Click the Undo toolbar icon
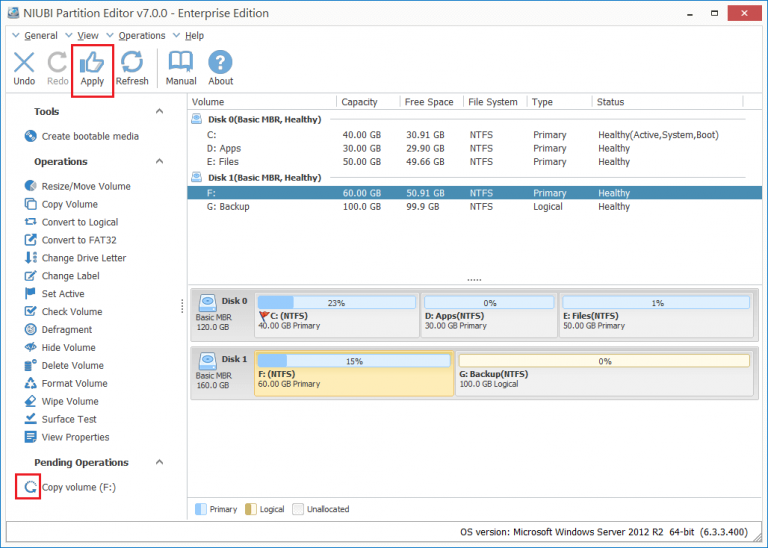 (x=24, y=62)
